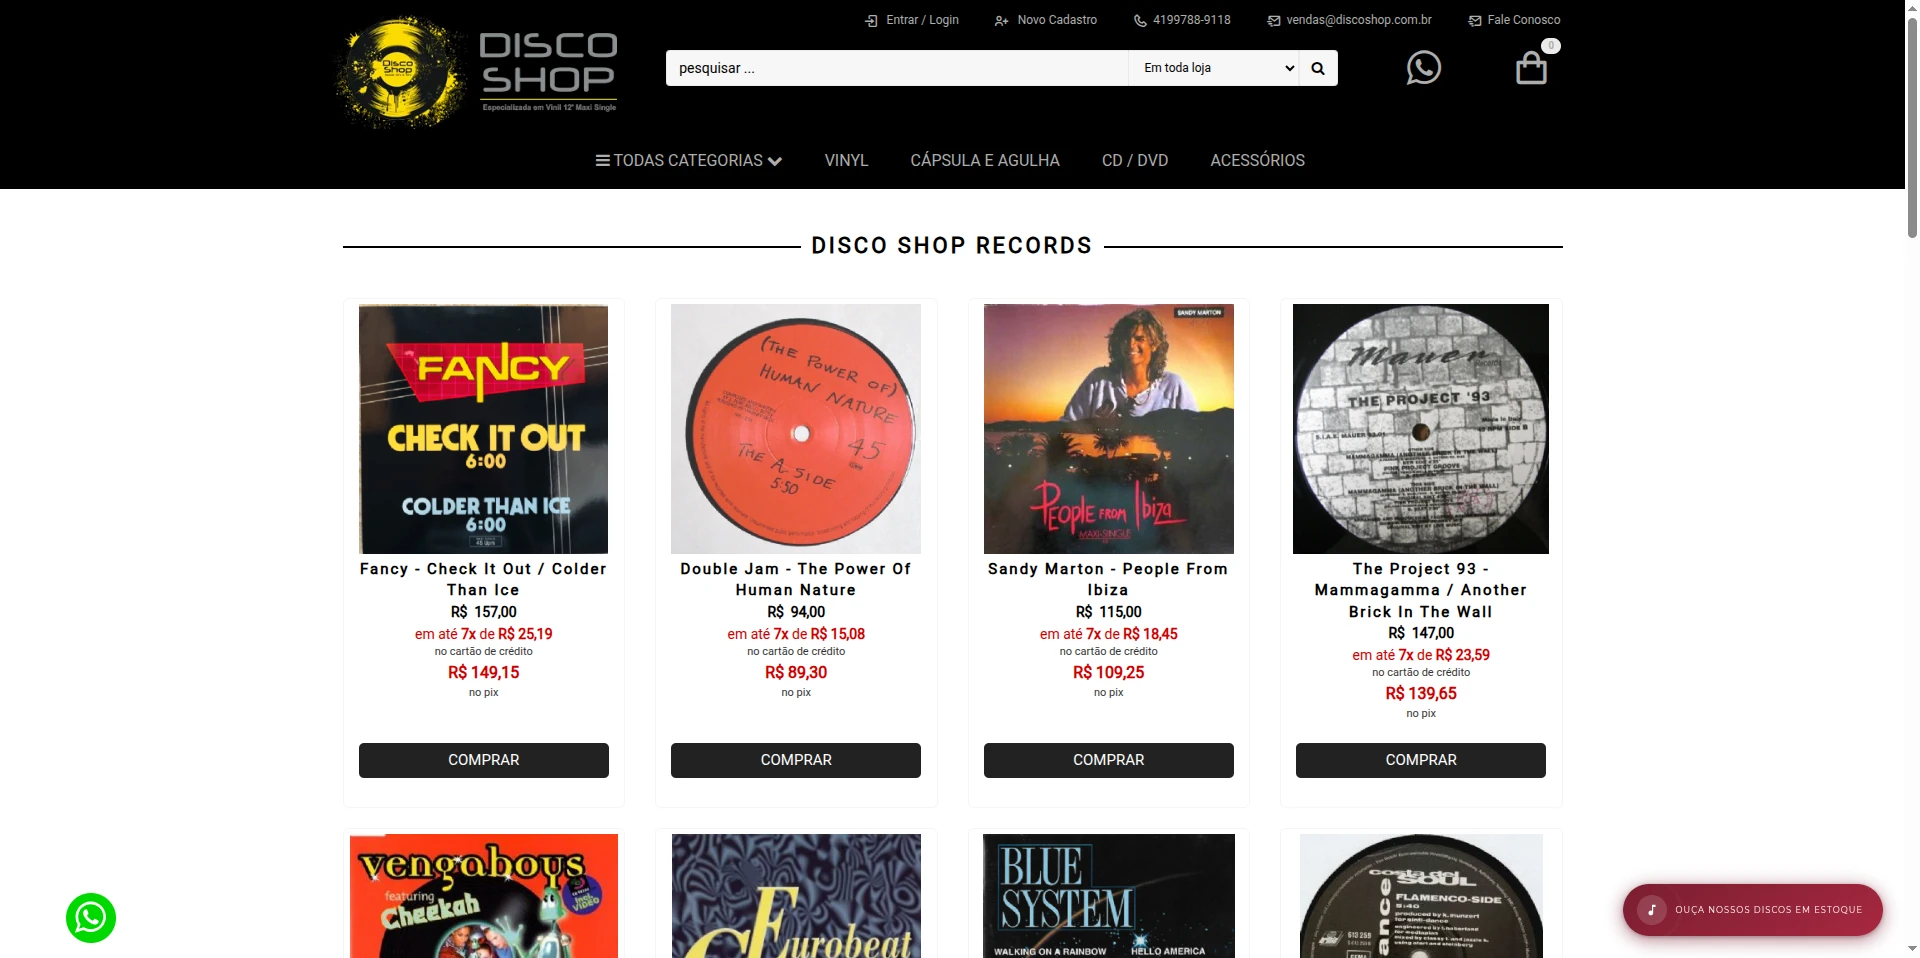
Task: Click Comprar for Sandy Marton record
Action: 1109,760
